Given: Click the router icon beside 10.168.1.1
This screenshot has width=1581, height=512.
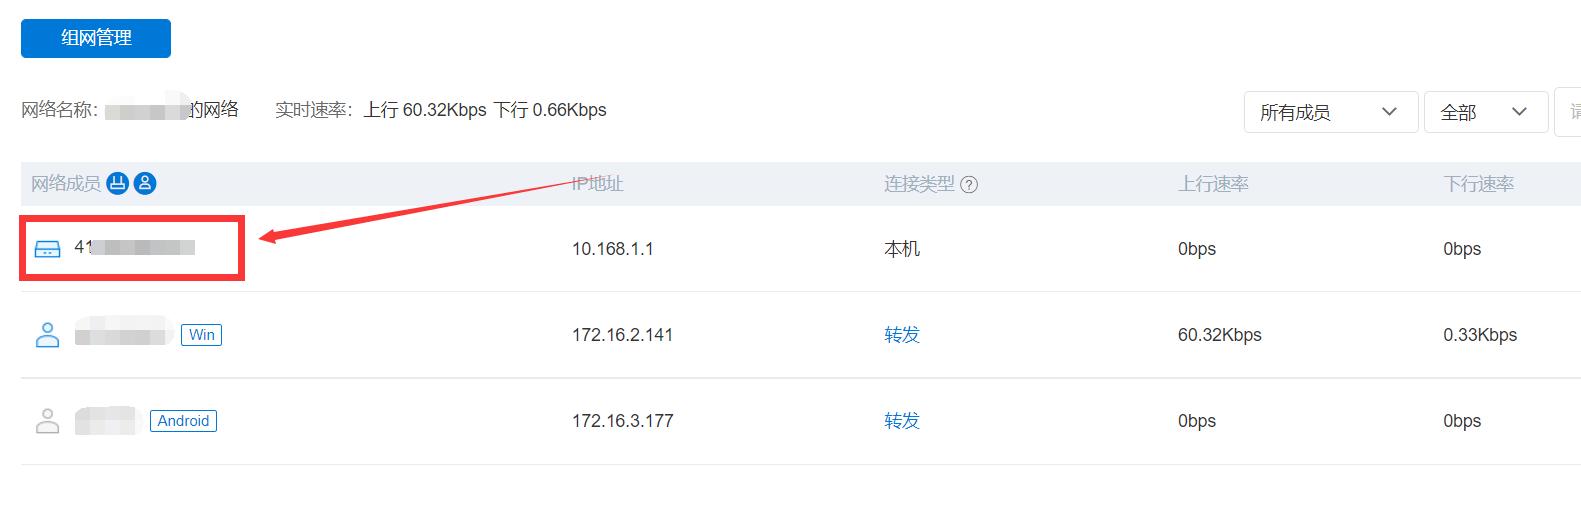Looking at the screenshot, I should click(47, 249).
